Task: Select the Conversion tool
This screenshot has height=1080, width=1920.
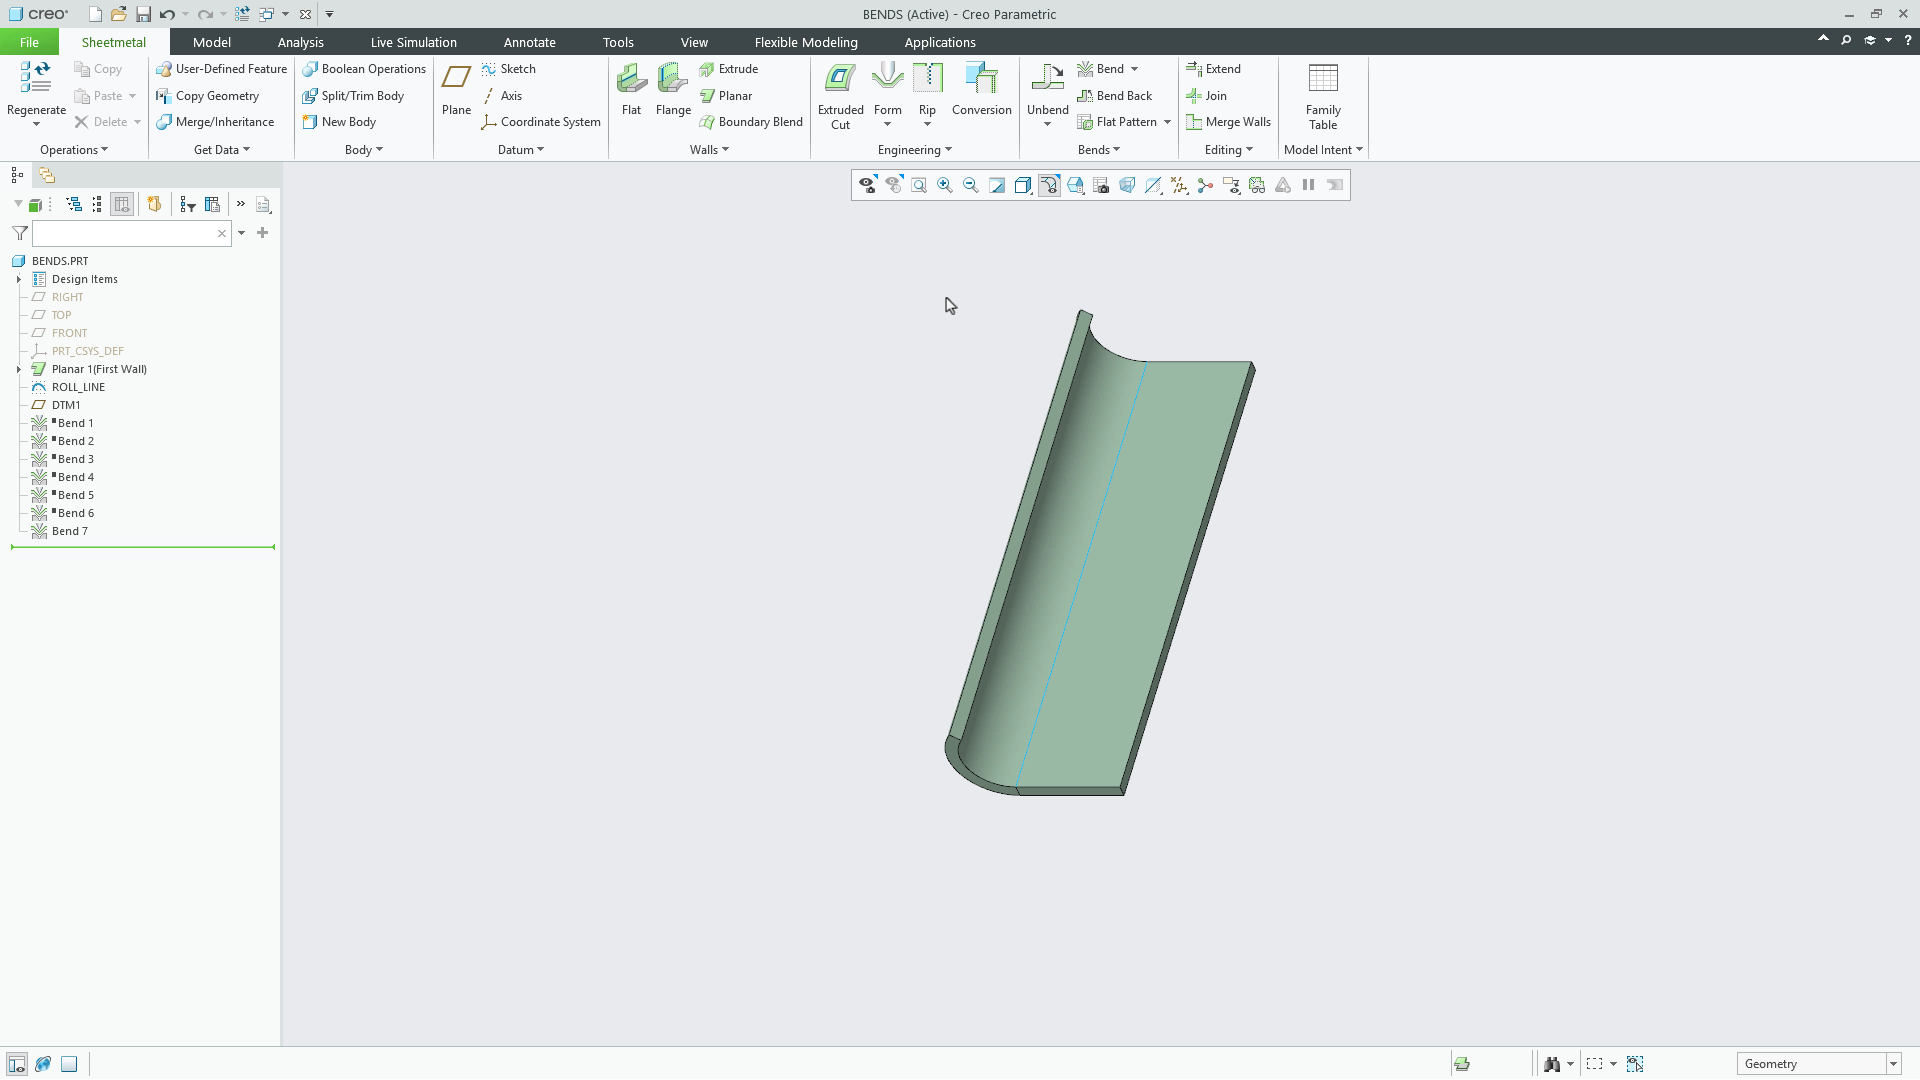Action: click(981, 88)
